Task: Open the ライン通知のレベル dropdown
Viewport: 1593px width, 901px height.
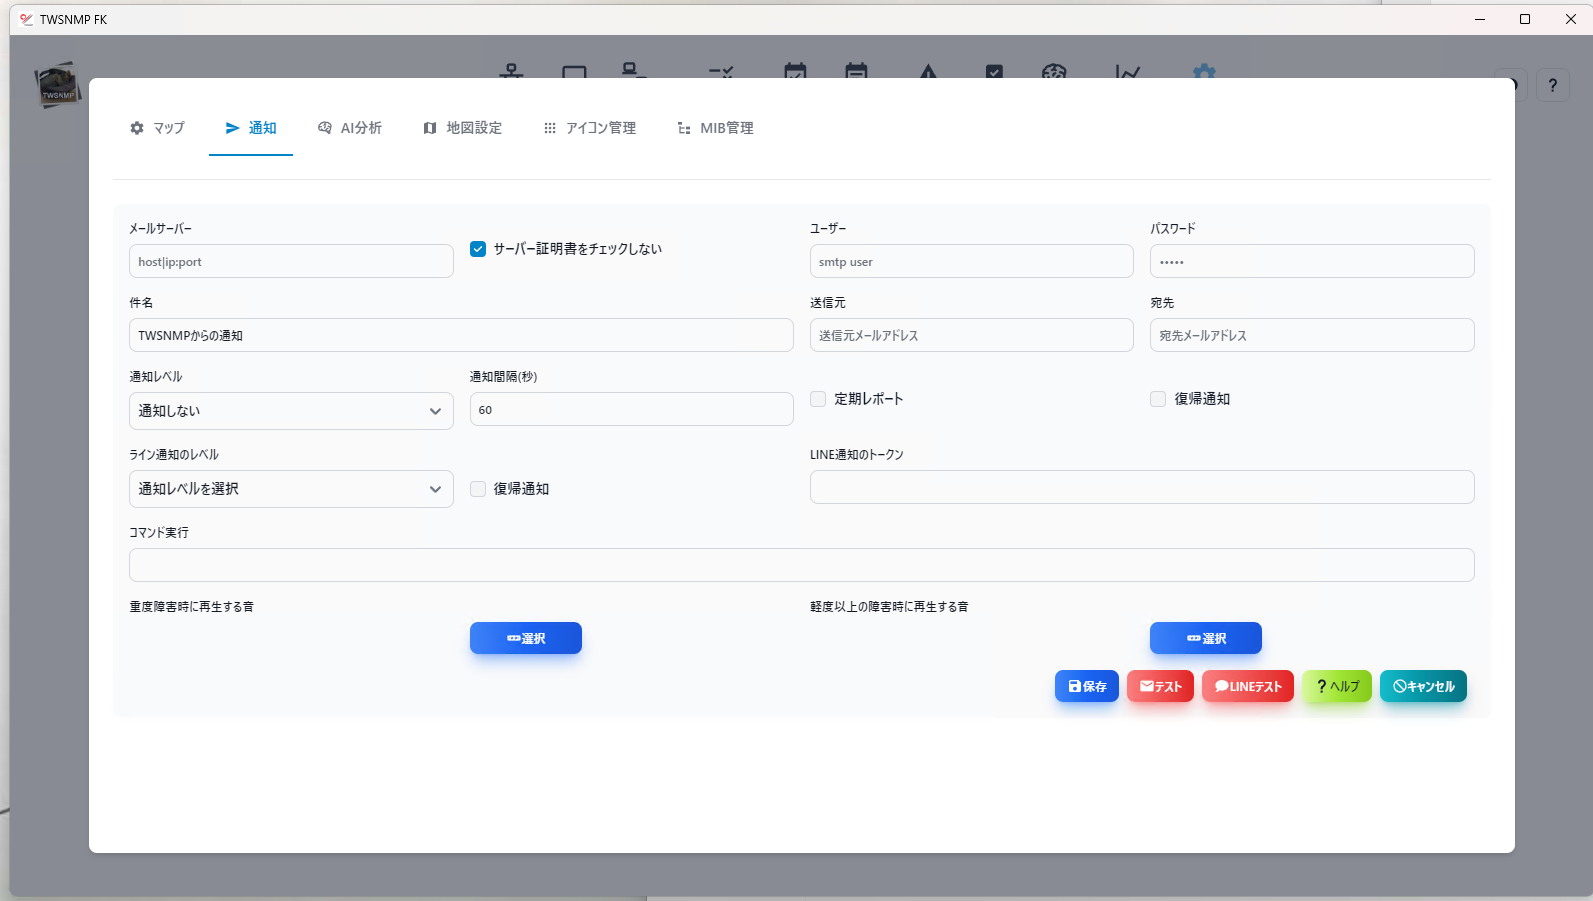Action: tap(291, 489)
